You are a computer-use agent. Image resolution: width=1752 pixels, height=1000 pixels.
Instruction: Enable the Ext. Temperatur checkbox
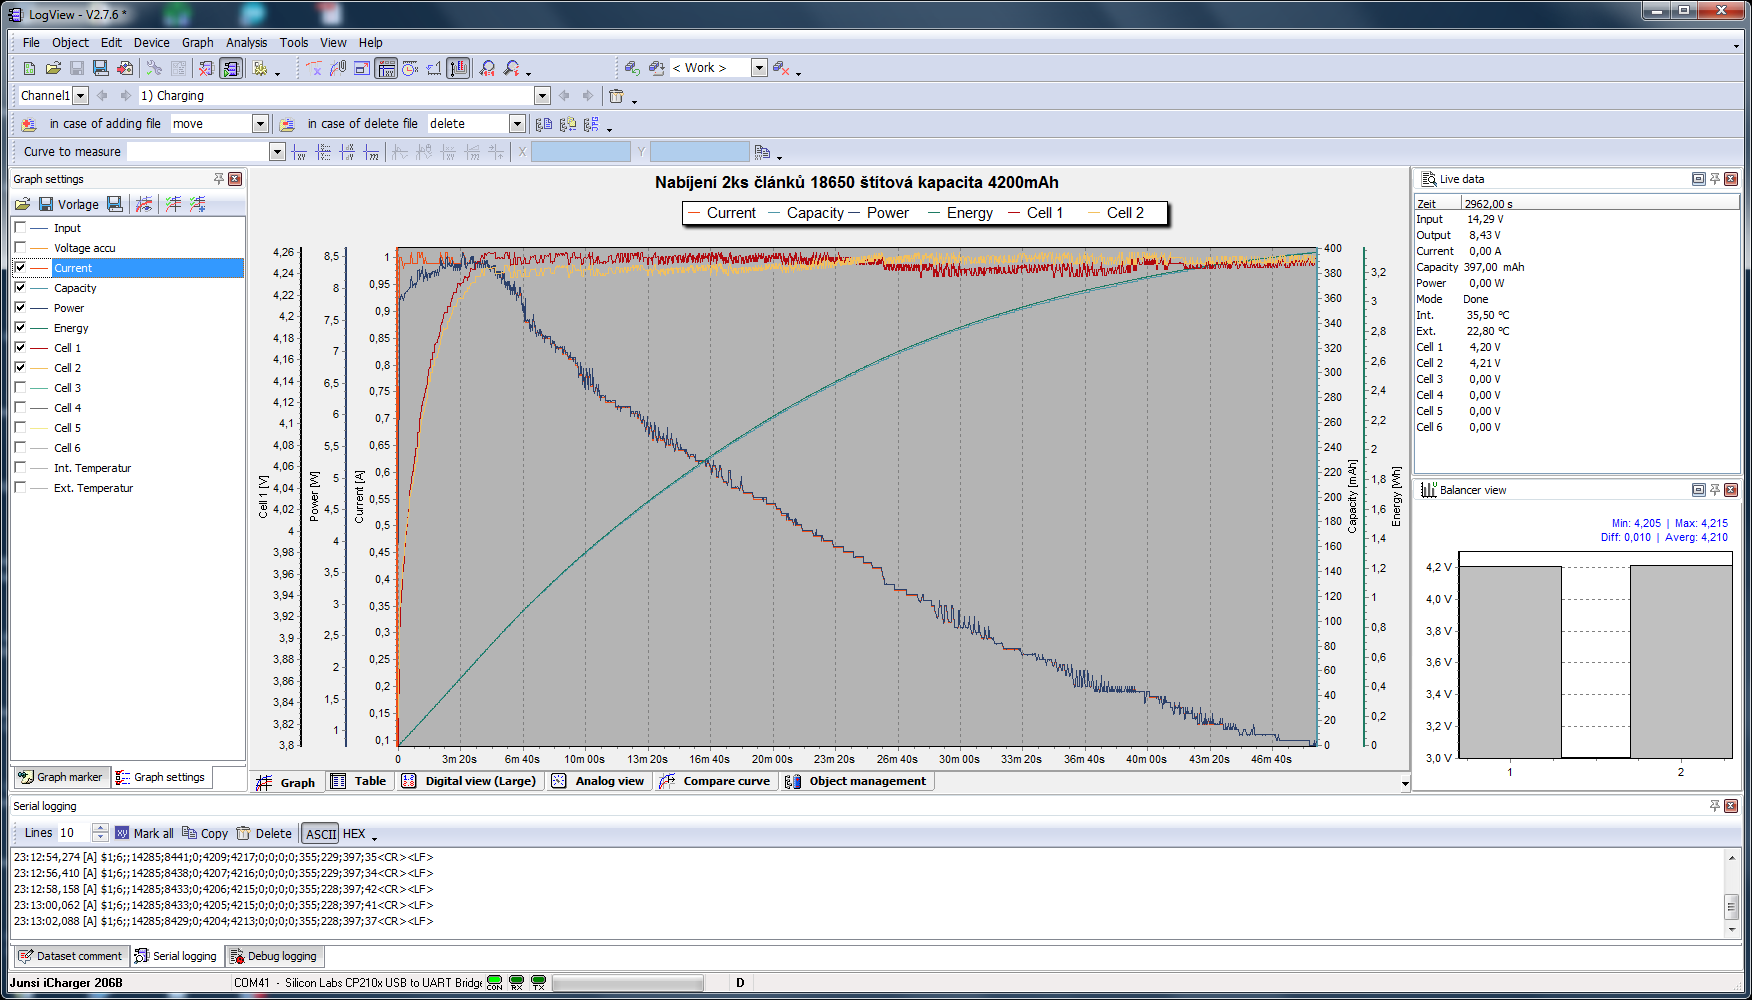(x=20, y=488)
